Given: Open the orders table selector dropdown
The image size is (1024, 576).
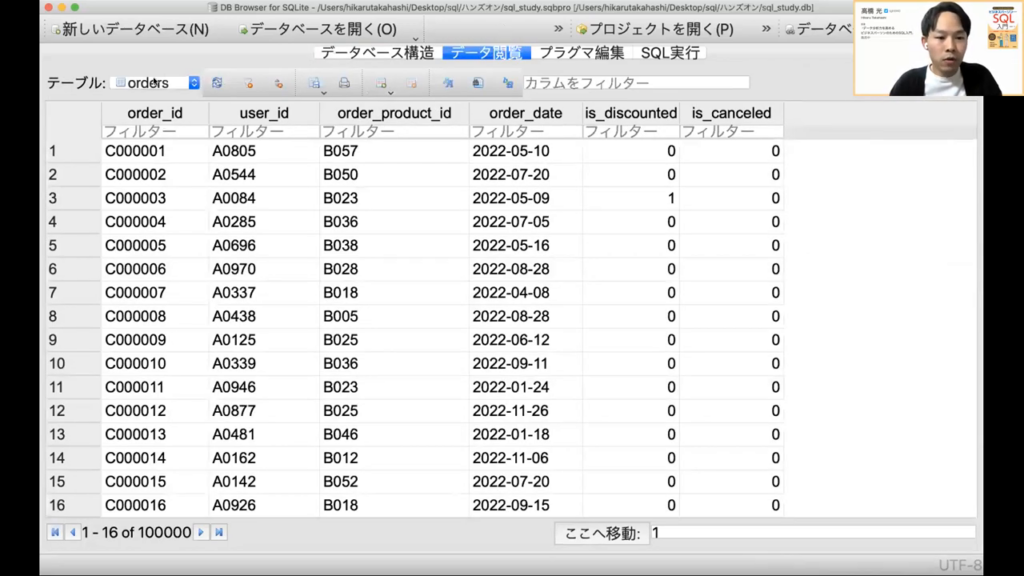Looking at the screenshot, I should 194,83.
